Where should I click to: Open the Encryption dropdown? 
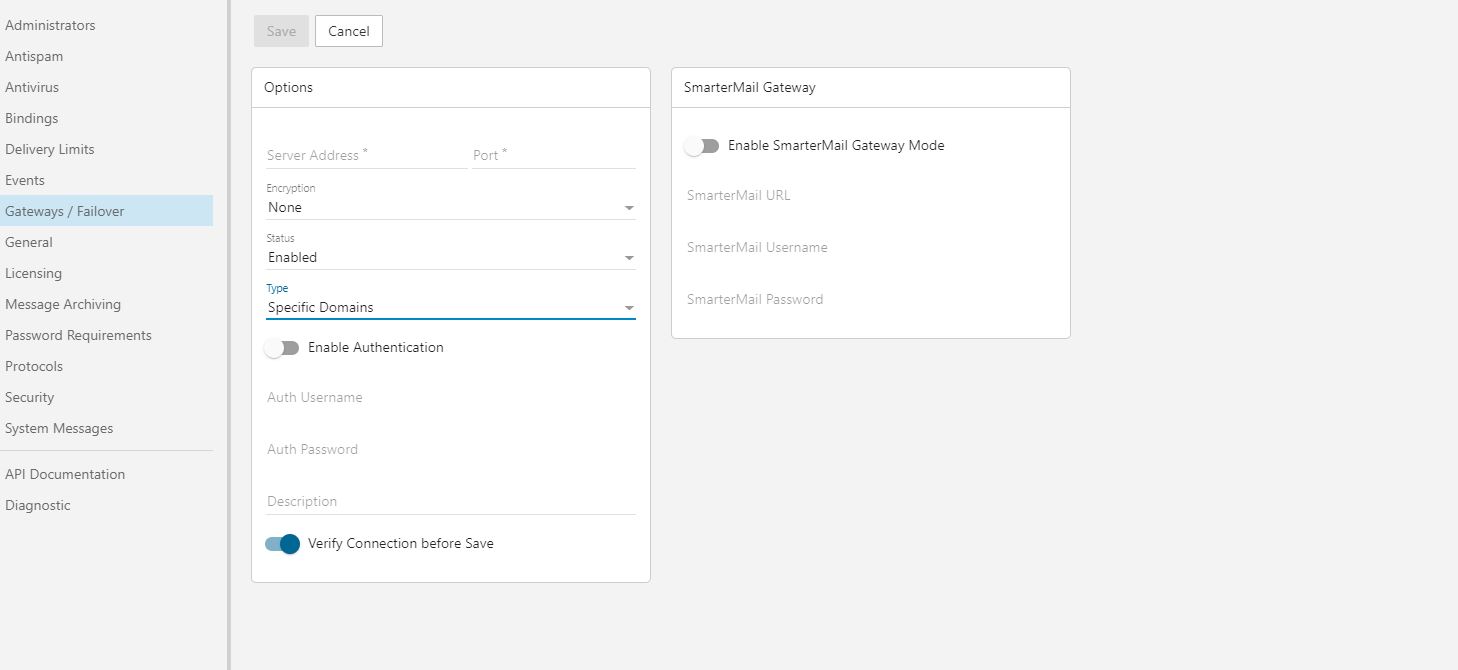tap(450, 208)
